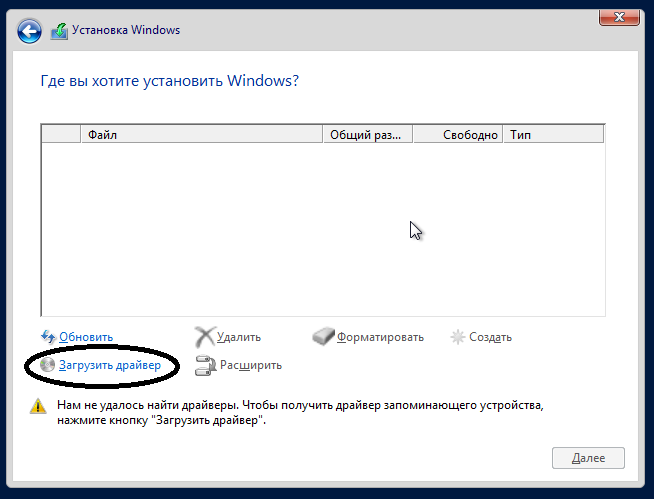Image resolution: width=654 pixels, height=499 pixels.
Task: Click the starburst create icon
Action: (x=458, y=337)
